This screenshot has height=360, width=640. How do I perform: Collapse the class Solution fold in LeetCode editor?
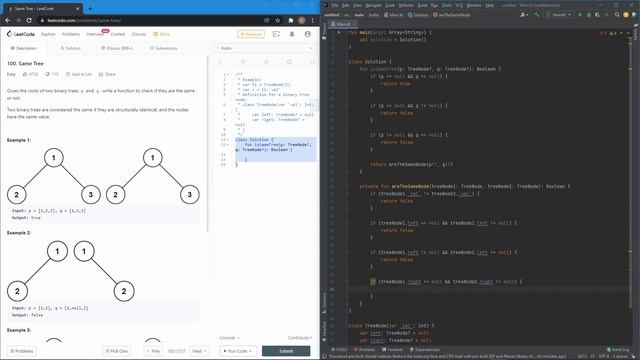pos(228,140)
